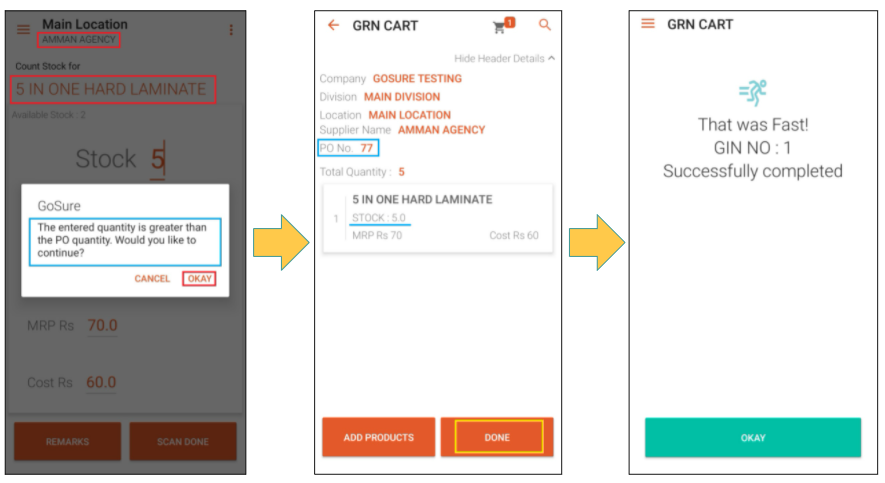The height and width of the screenshot is (483, 885).
Task: Click the running man success icon
Action: pyautogui.click(x=753, y=93)
